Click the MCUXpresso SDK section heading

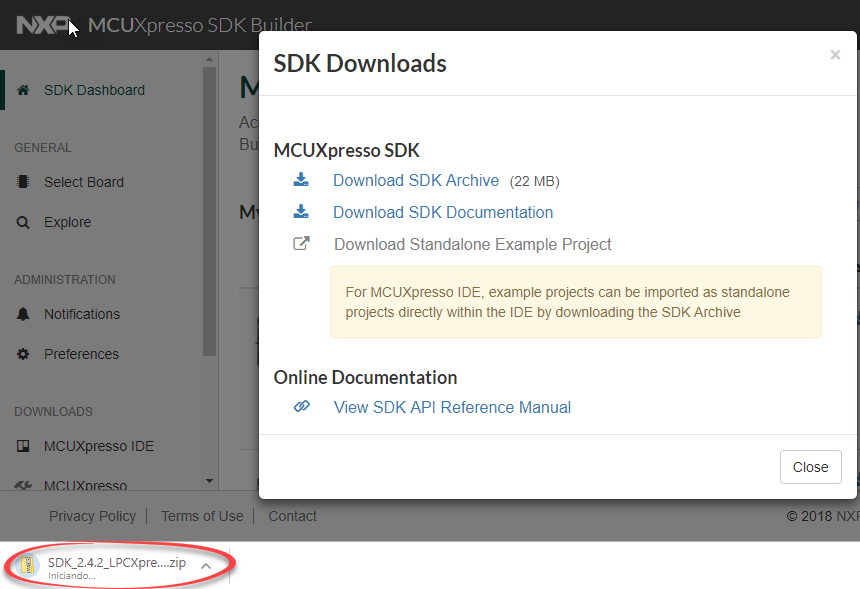[347, 150]
